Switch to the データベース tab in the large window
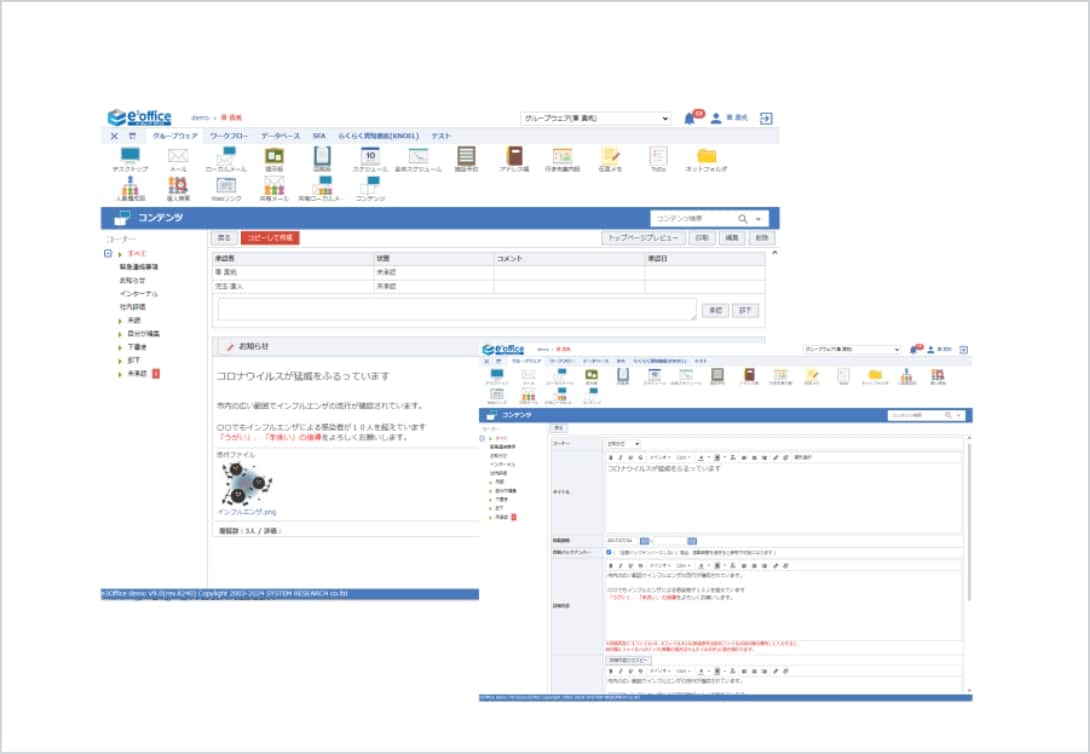Viewport: 1090px width, 754px height. [x=280, y=135]
